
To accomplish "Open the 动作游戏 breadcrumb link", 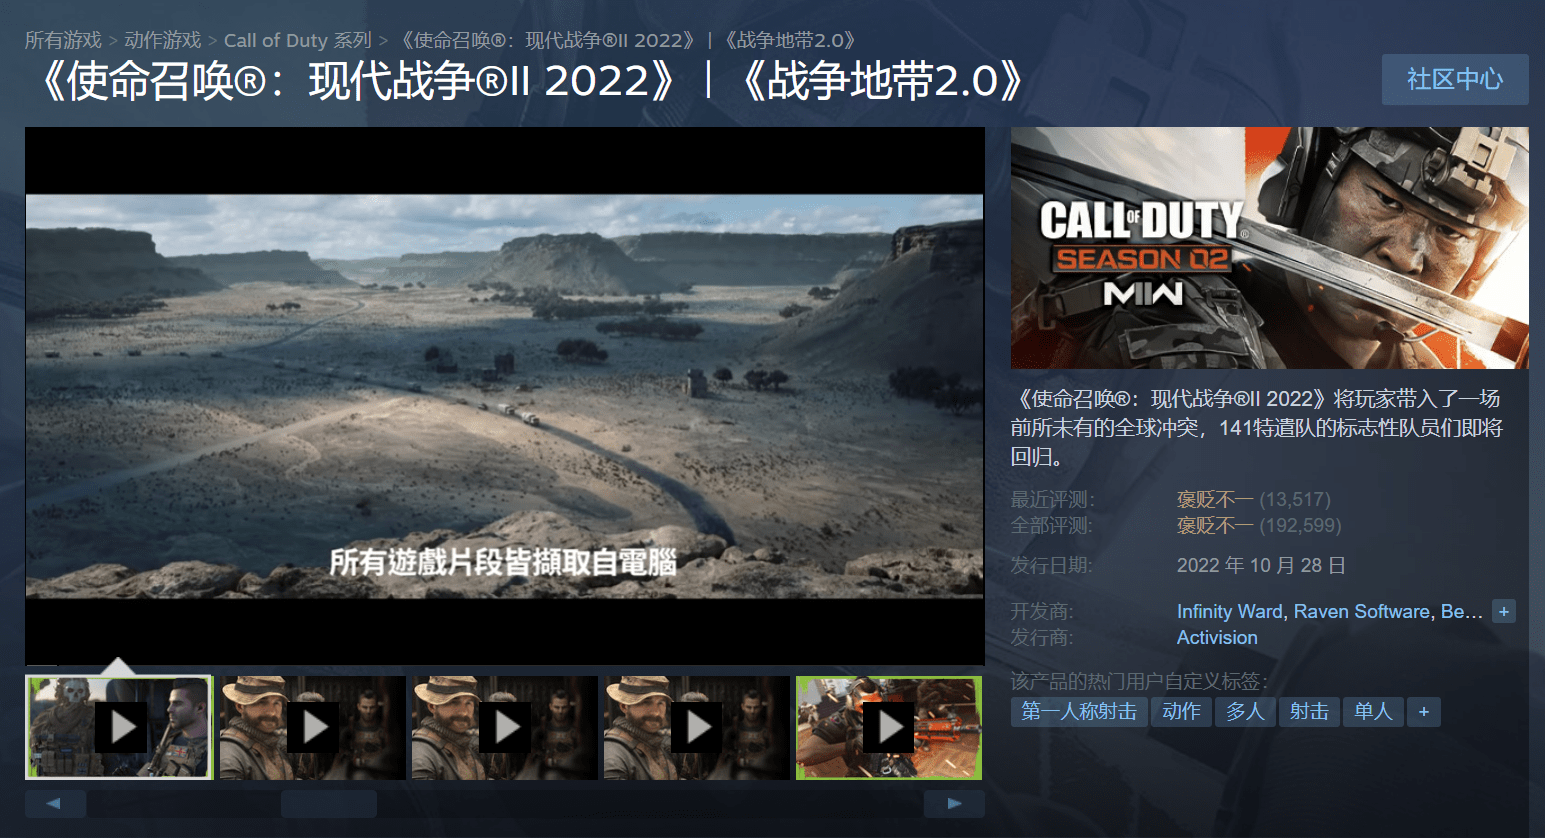I will 163,40.
